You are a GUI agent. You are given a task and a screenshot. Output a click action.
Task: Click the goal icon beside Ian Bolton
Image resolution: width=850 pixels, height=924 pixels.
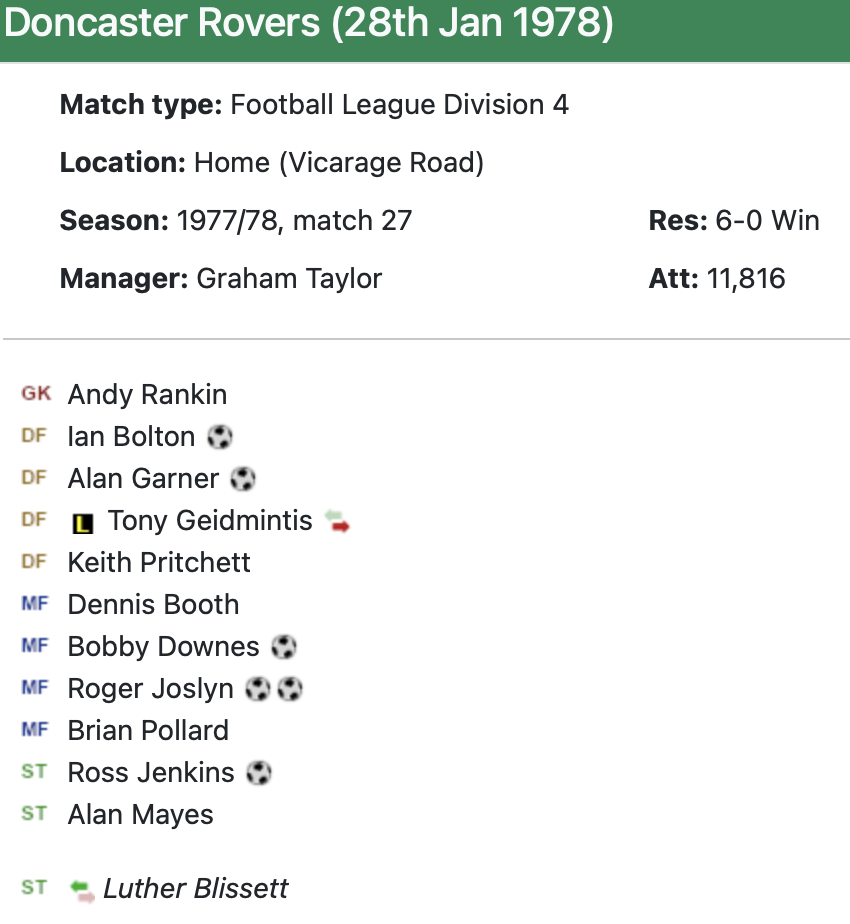pos(220,437)
